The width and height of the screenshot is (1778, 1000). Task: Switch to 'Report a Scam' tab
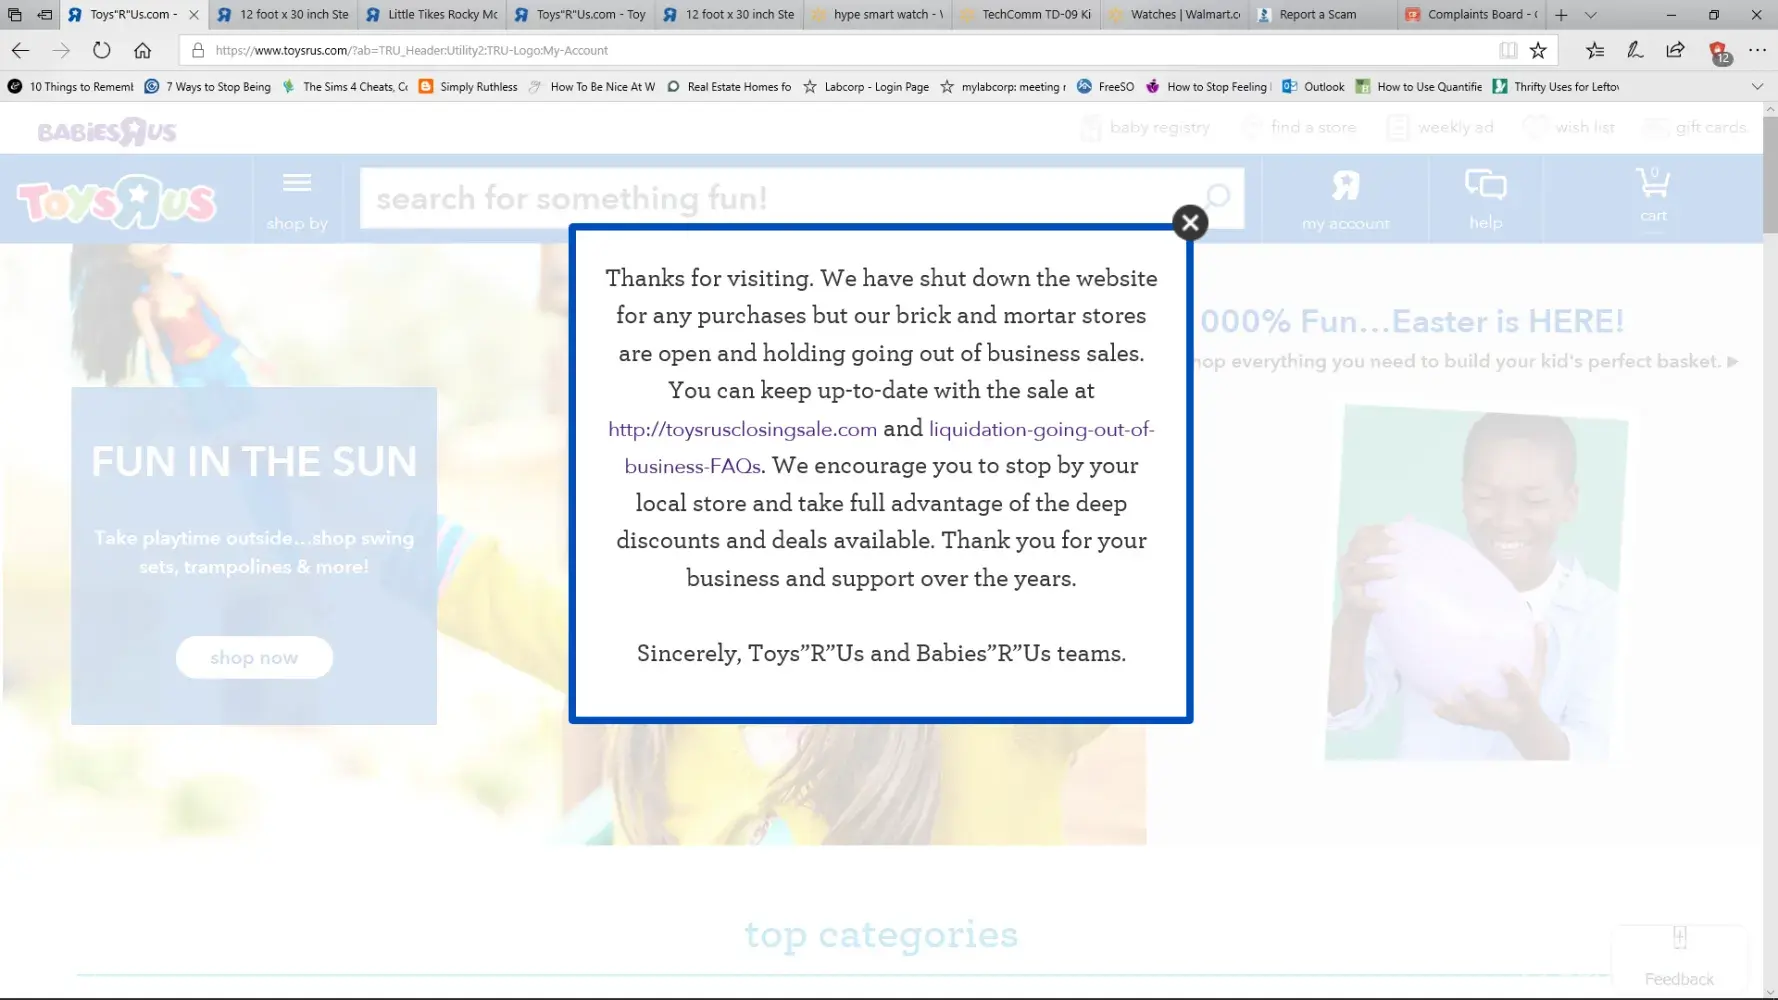pyautogui.click(x=1323, y=15)
